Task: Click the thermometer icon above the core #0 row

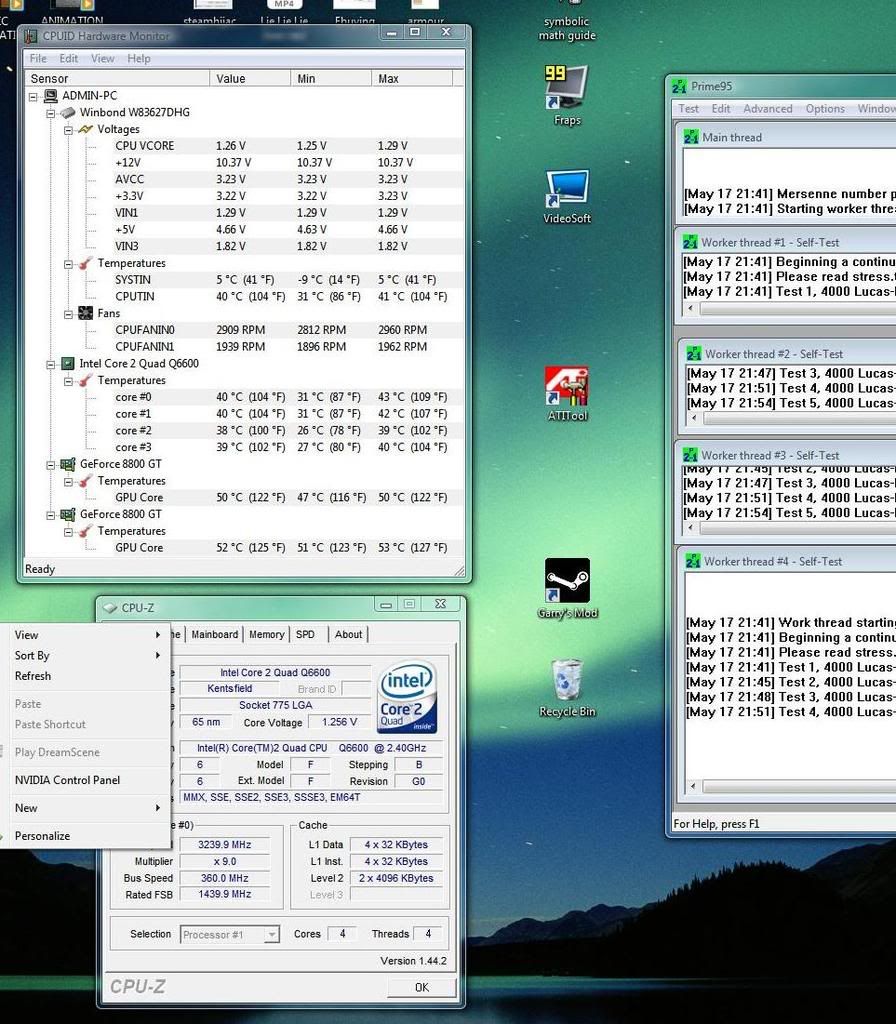Action: [x=86, y=381]
